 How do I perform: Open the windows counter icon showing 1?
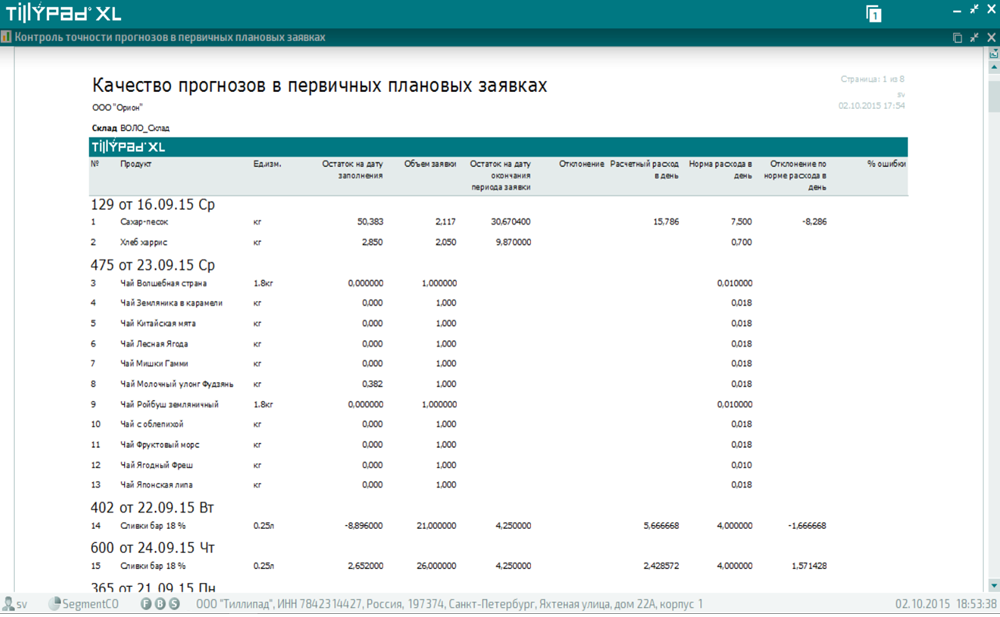click(874, 14)
